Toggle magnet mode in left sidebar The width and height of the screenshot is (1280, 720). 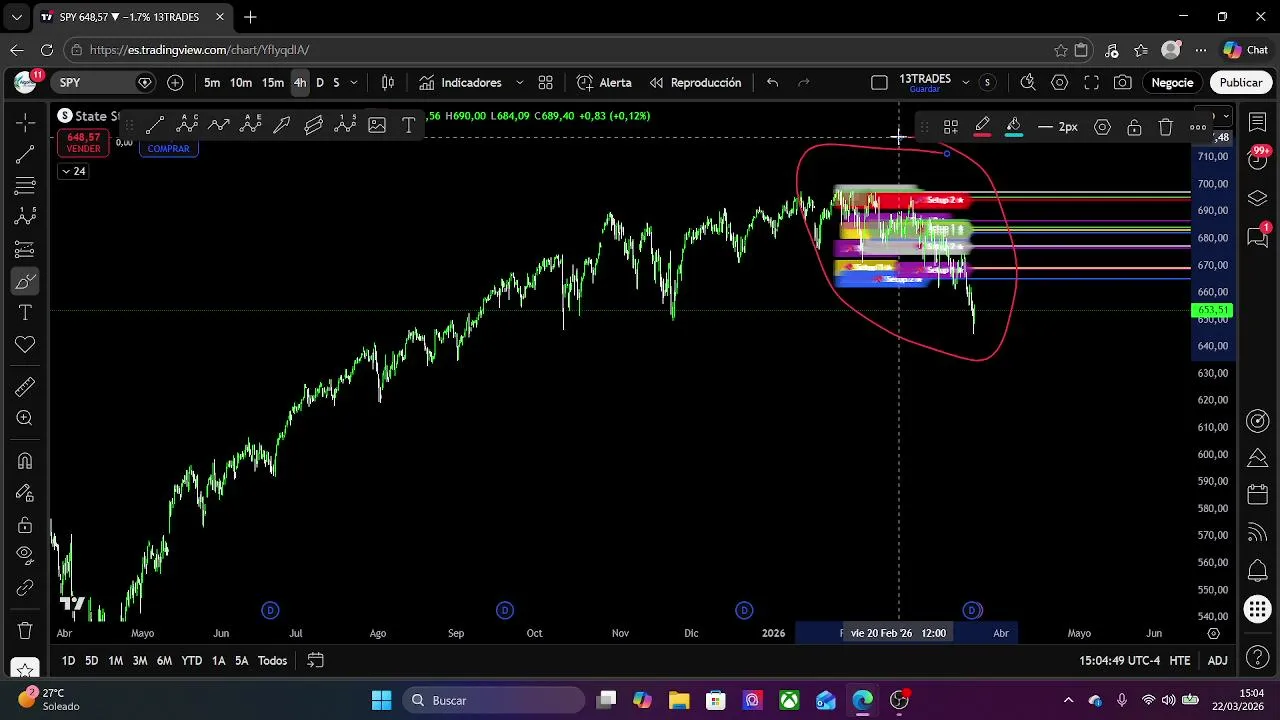click(x=25, y=461)
